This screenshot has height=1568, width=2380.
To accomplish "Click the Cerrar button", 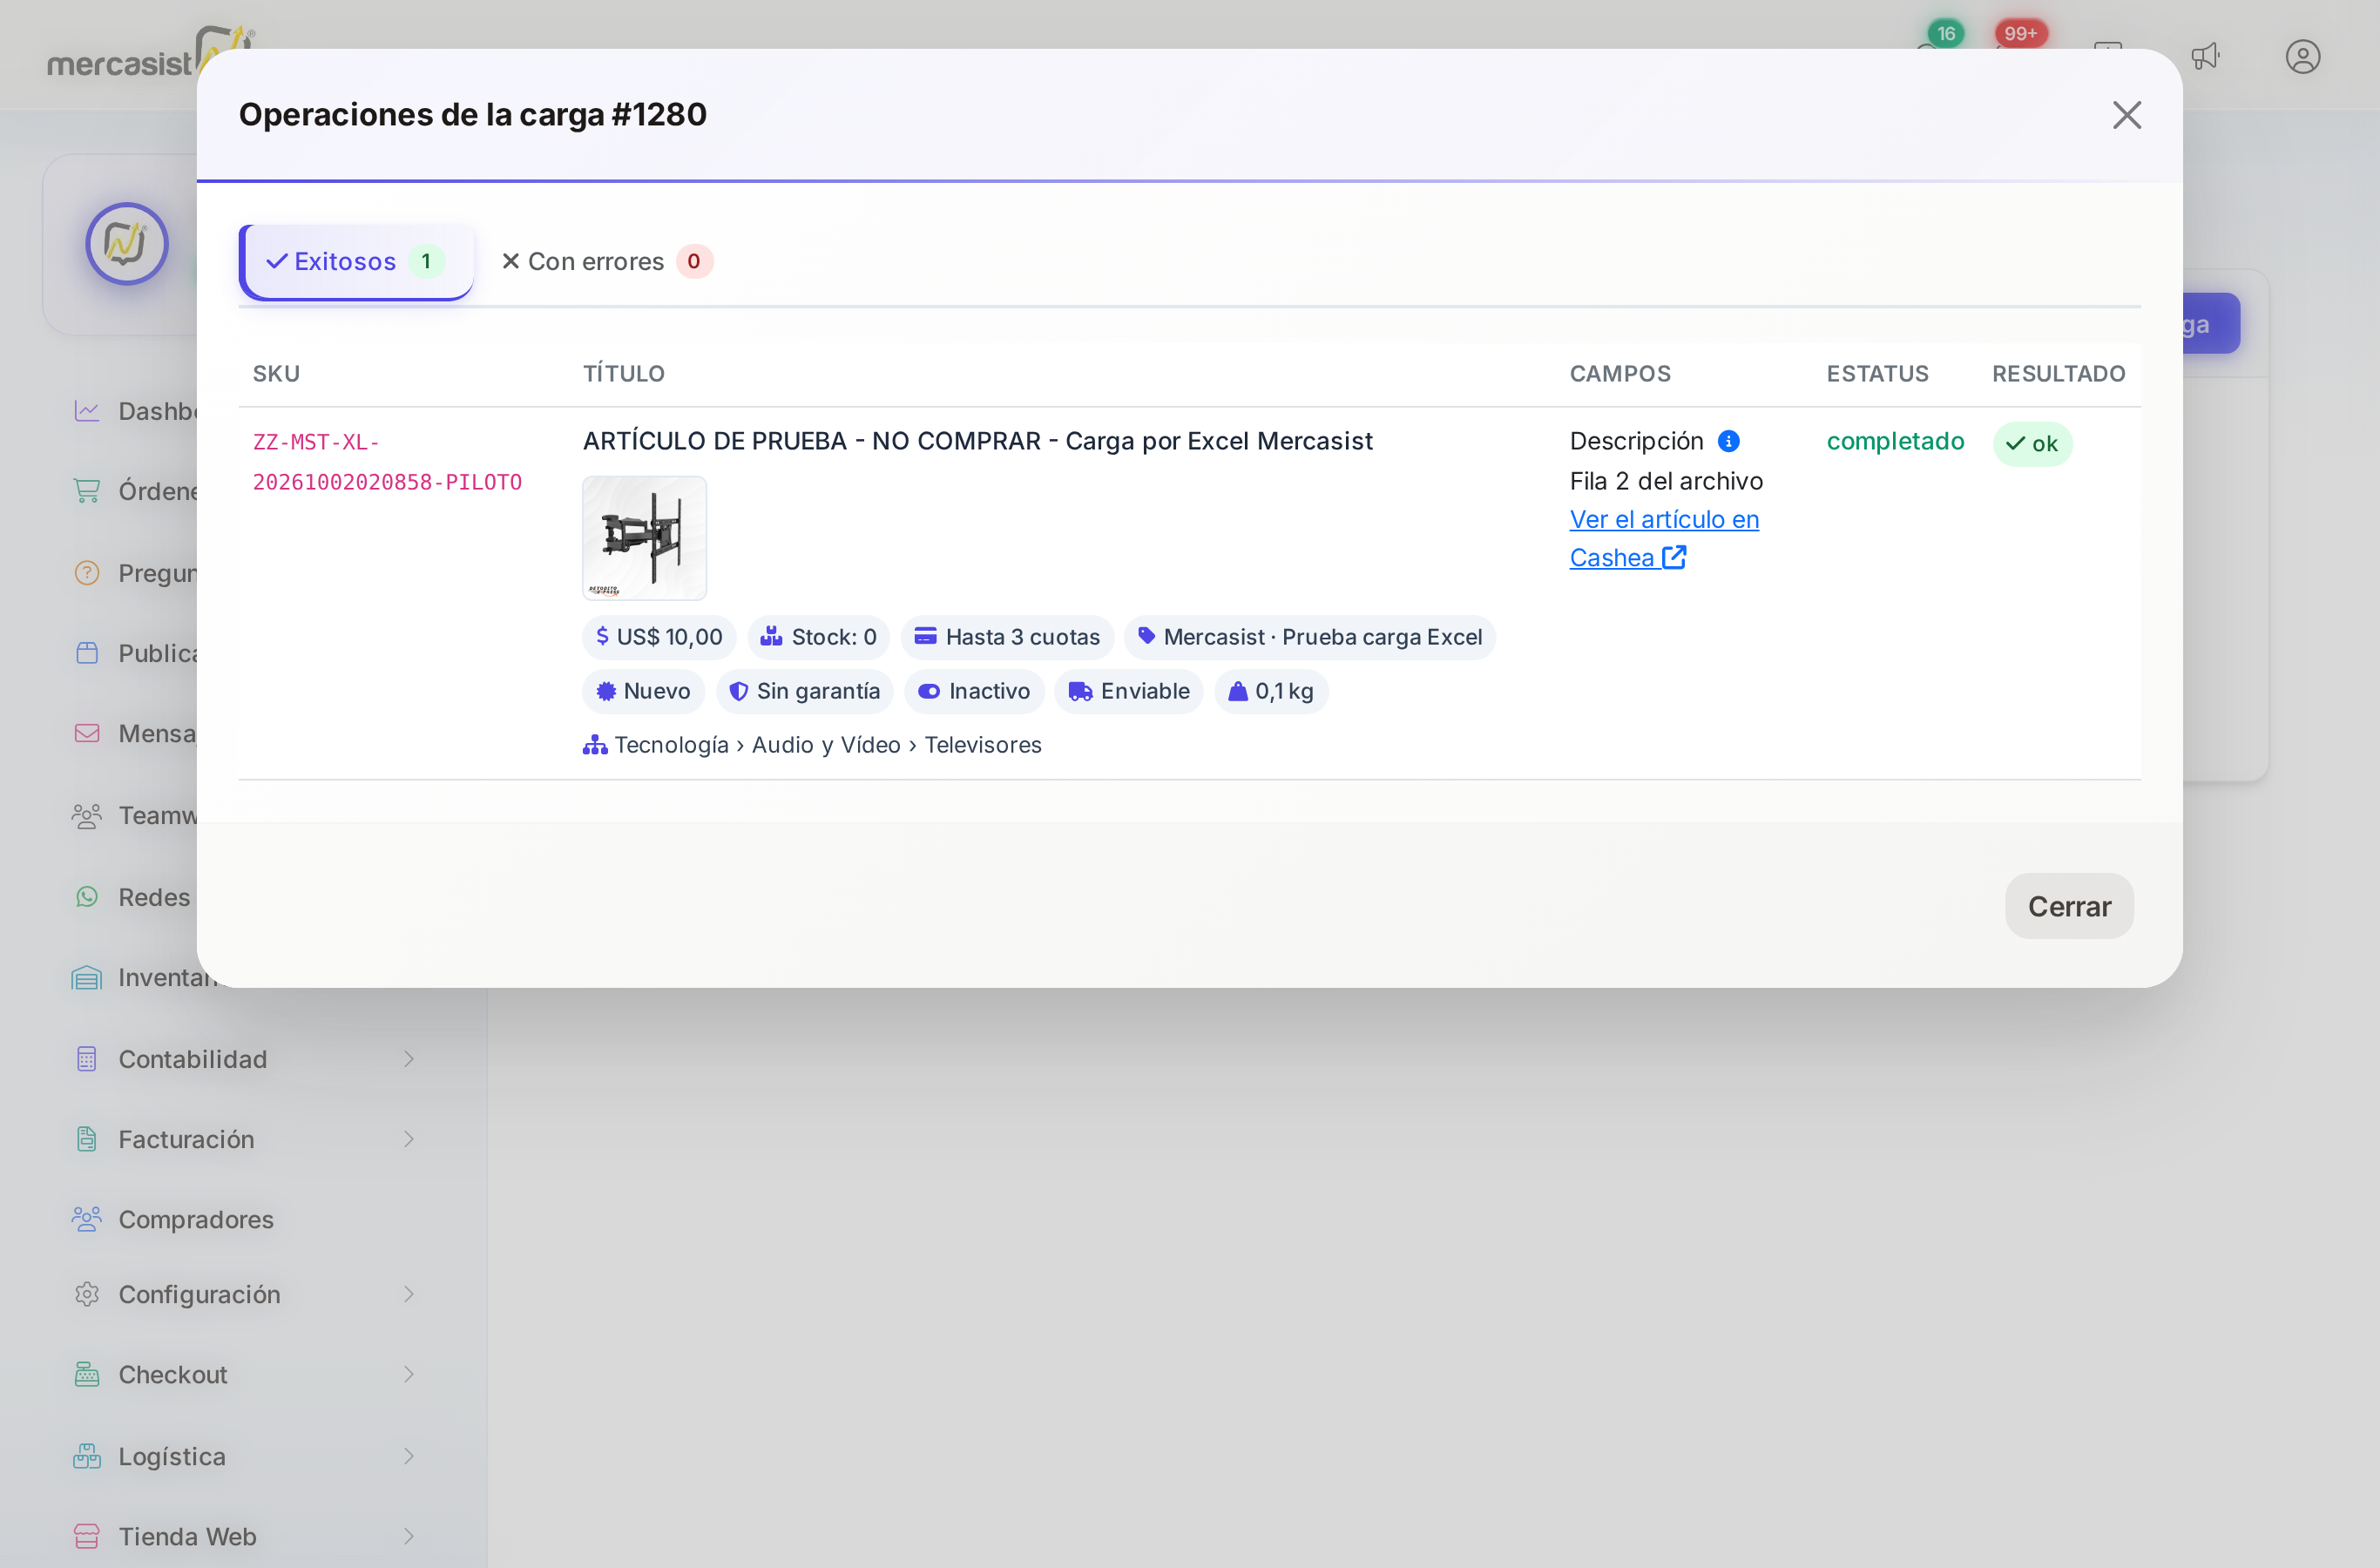I will (2069, 906).
